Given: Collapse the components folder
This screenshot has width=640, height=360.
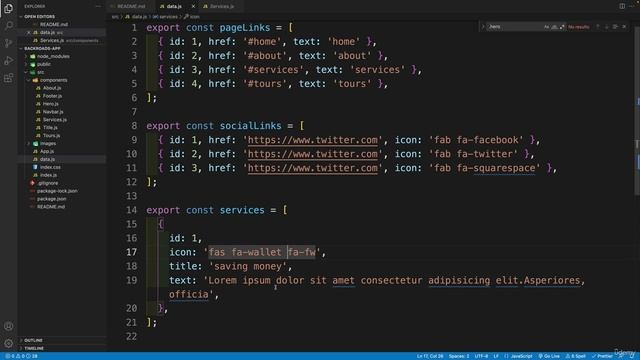Looking at the screenshot, I should click(53, 80).
